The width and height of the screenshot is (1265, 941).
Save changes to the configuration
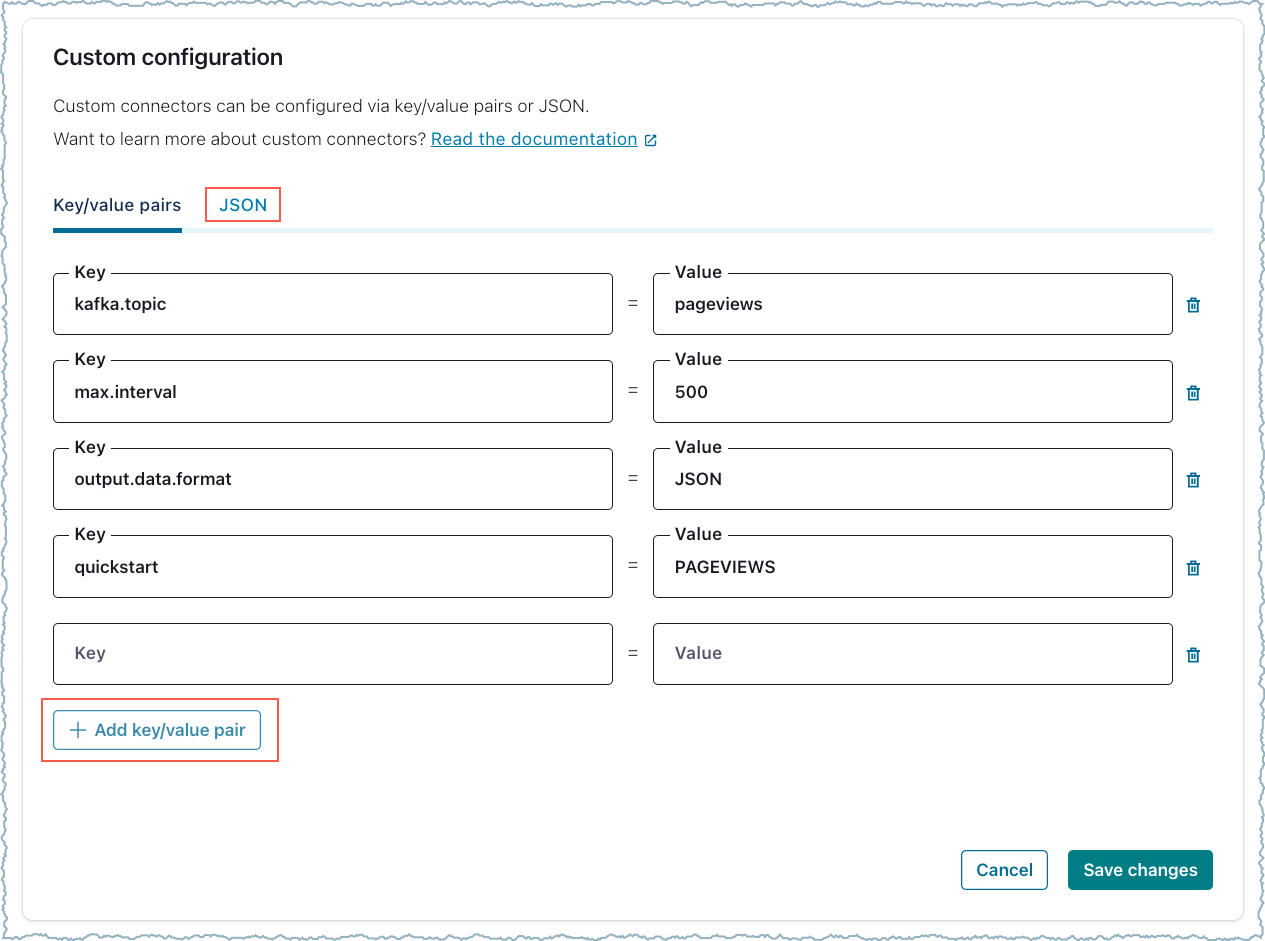1139,870
